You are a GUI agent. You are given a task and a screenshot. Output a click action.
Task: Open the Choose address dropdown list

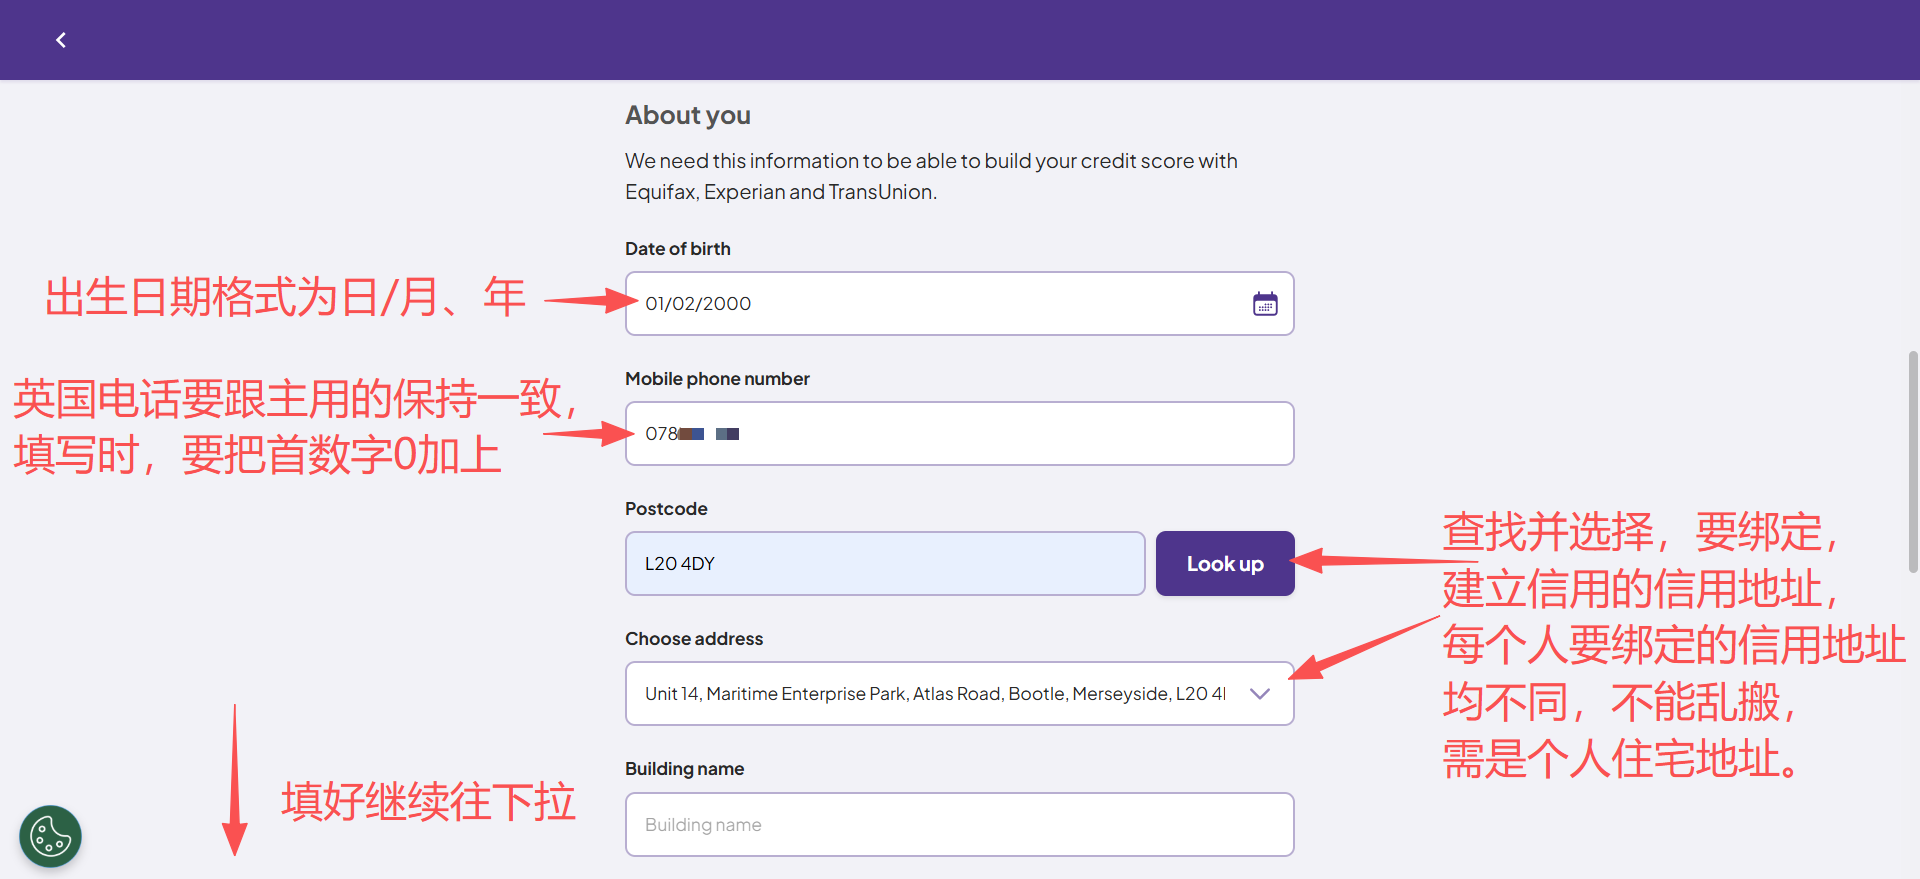tap(935, 694)
